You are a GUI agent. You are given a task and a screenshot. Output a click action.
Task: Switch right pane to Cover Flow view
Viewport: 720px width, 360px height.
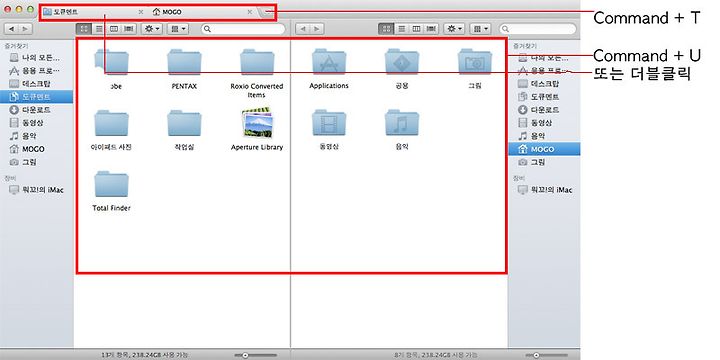[x=431, y=29]
